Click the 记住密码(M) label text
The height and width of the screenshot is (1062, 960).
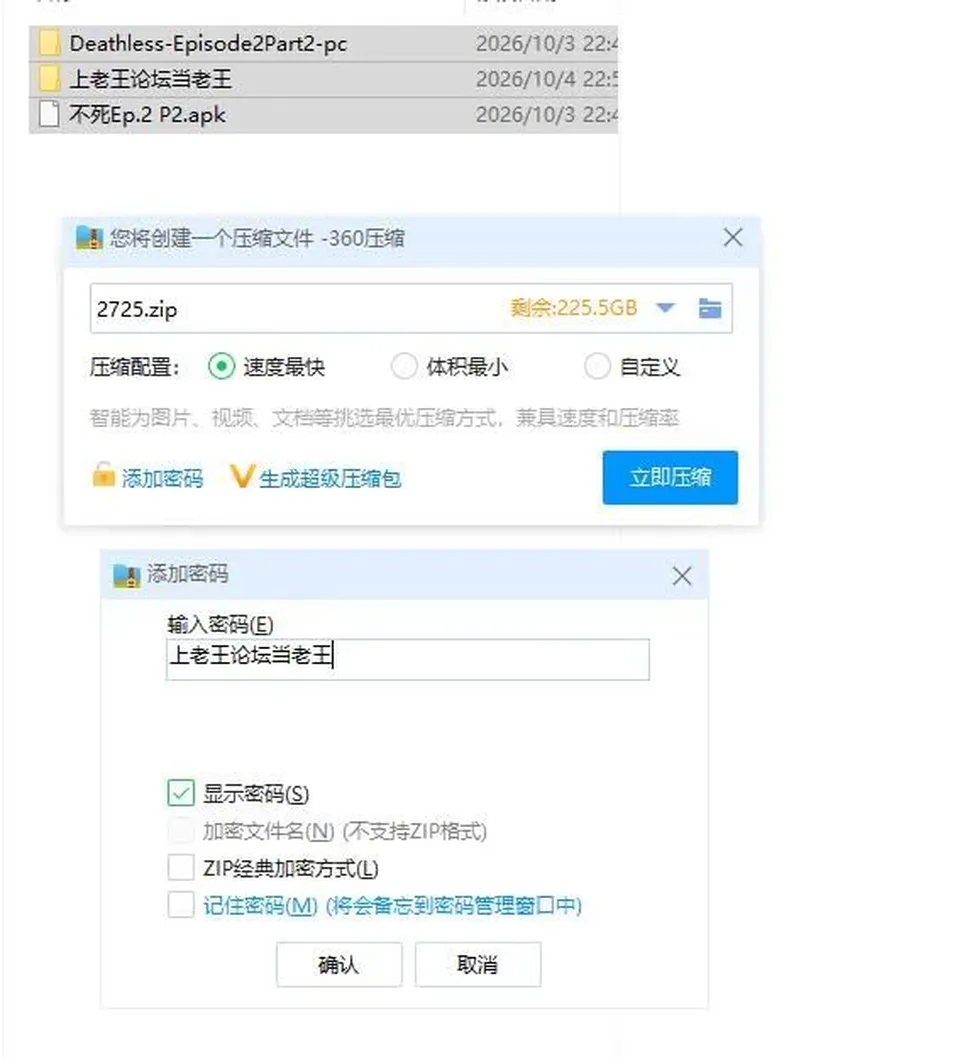coord(392,906)
